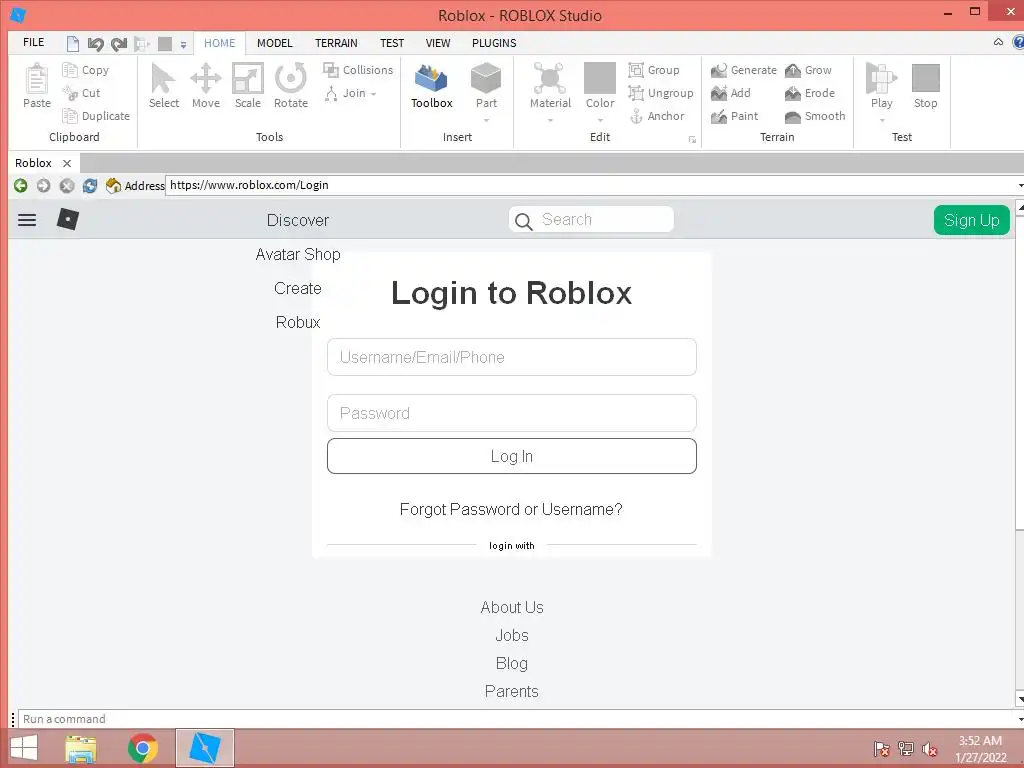The image size is (1024, 768).
Task: Switch to the TERRAIN ribbon tab
Action: point(336,43)
